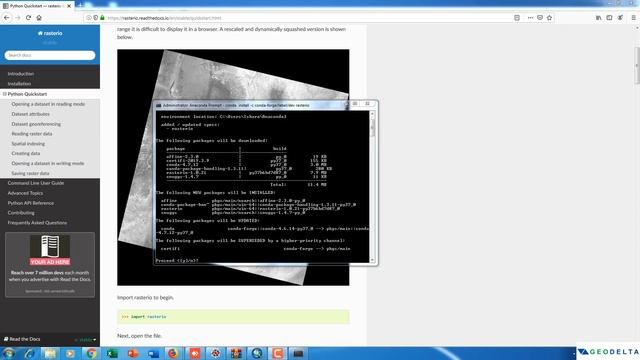The height and width of the screenshot is (360, 640).
Task: Open Command Line User Guide
Action: [36, 183]
